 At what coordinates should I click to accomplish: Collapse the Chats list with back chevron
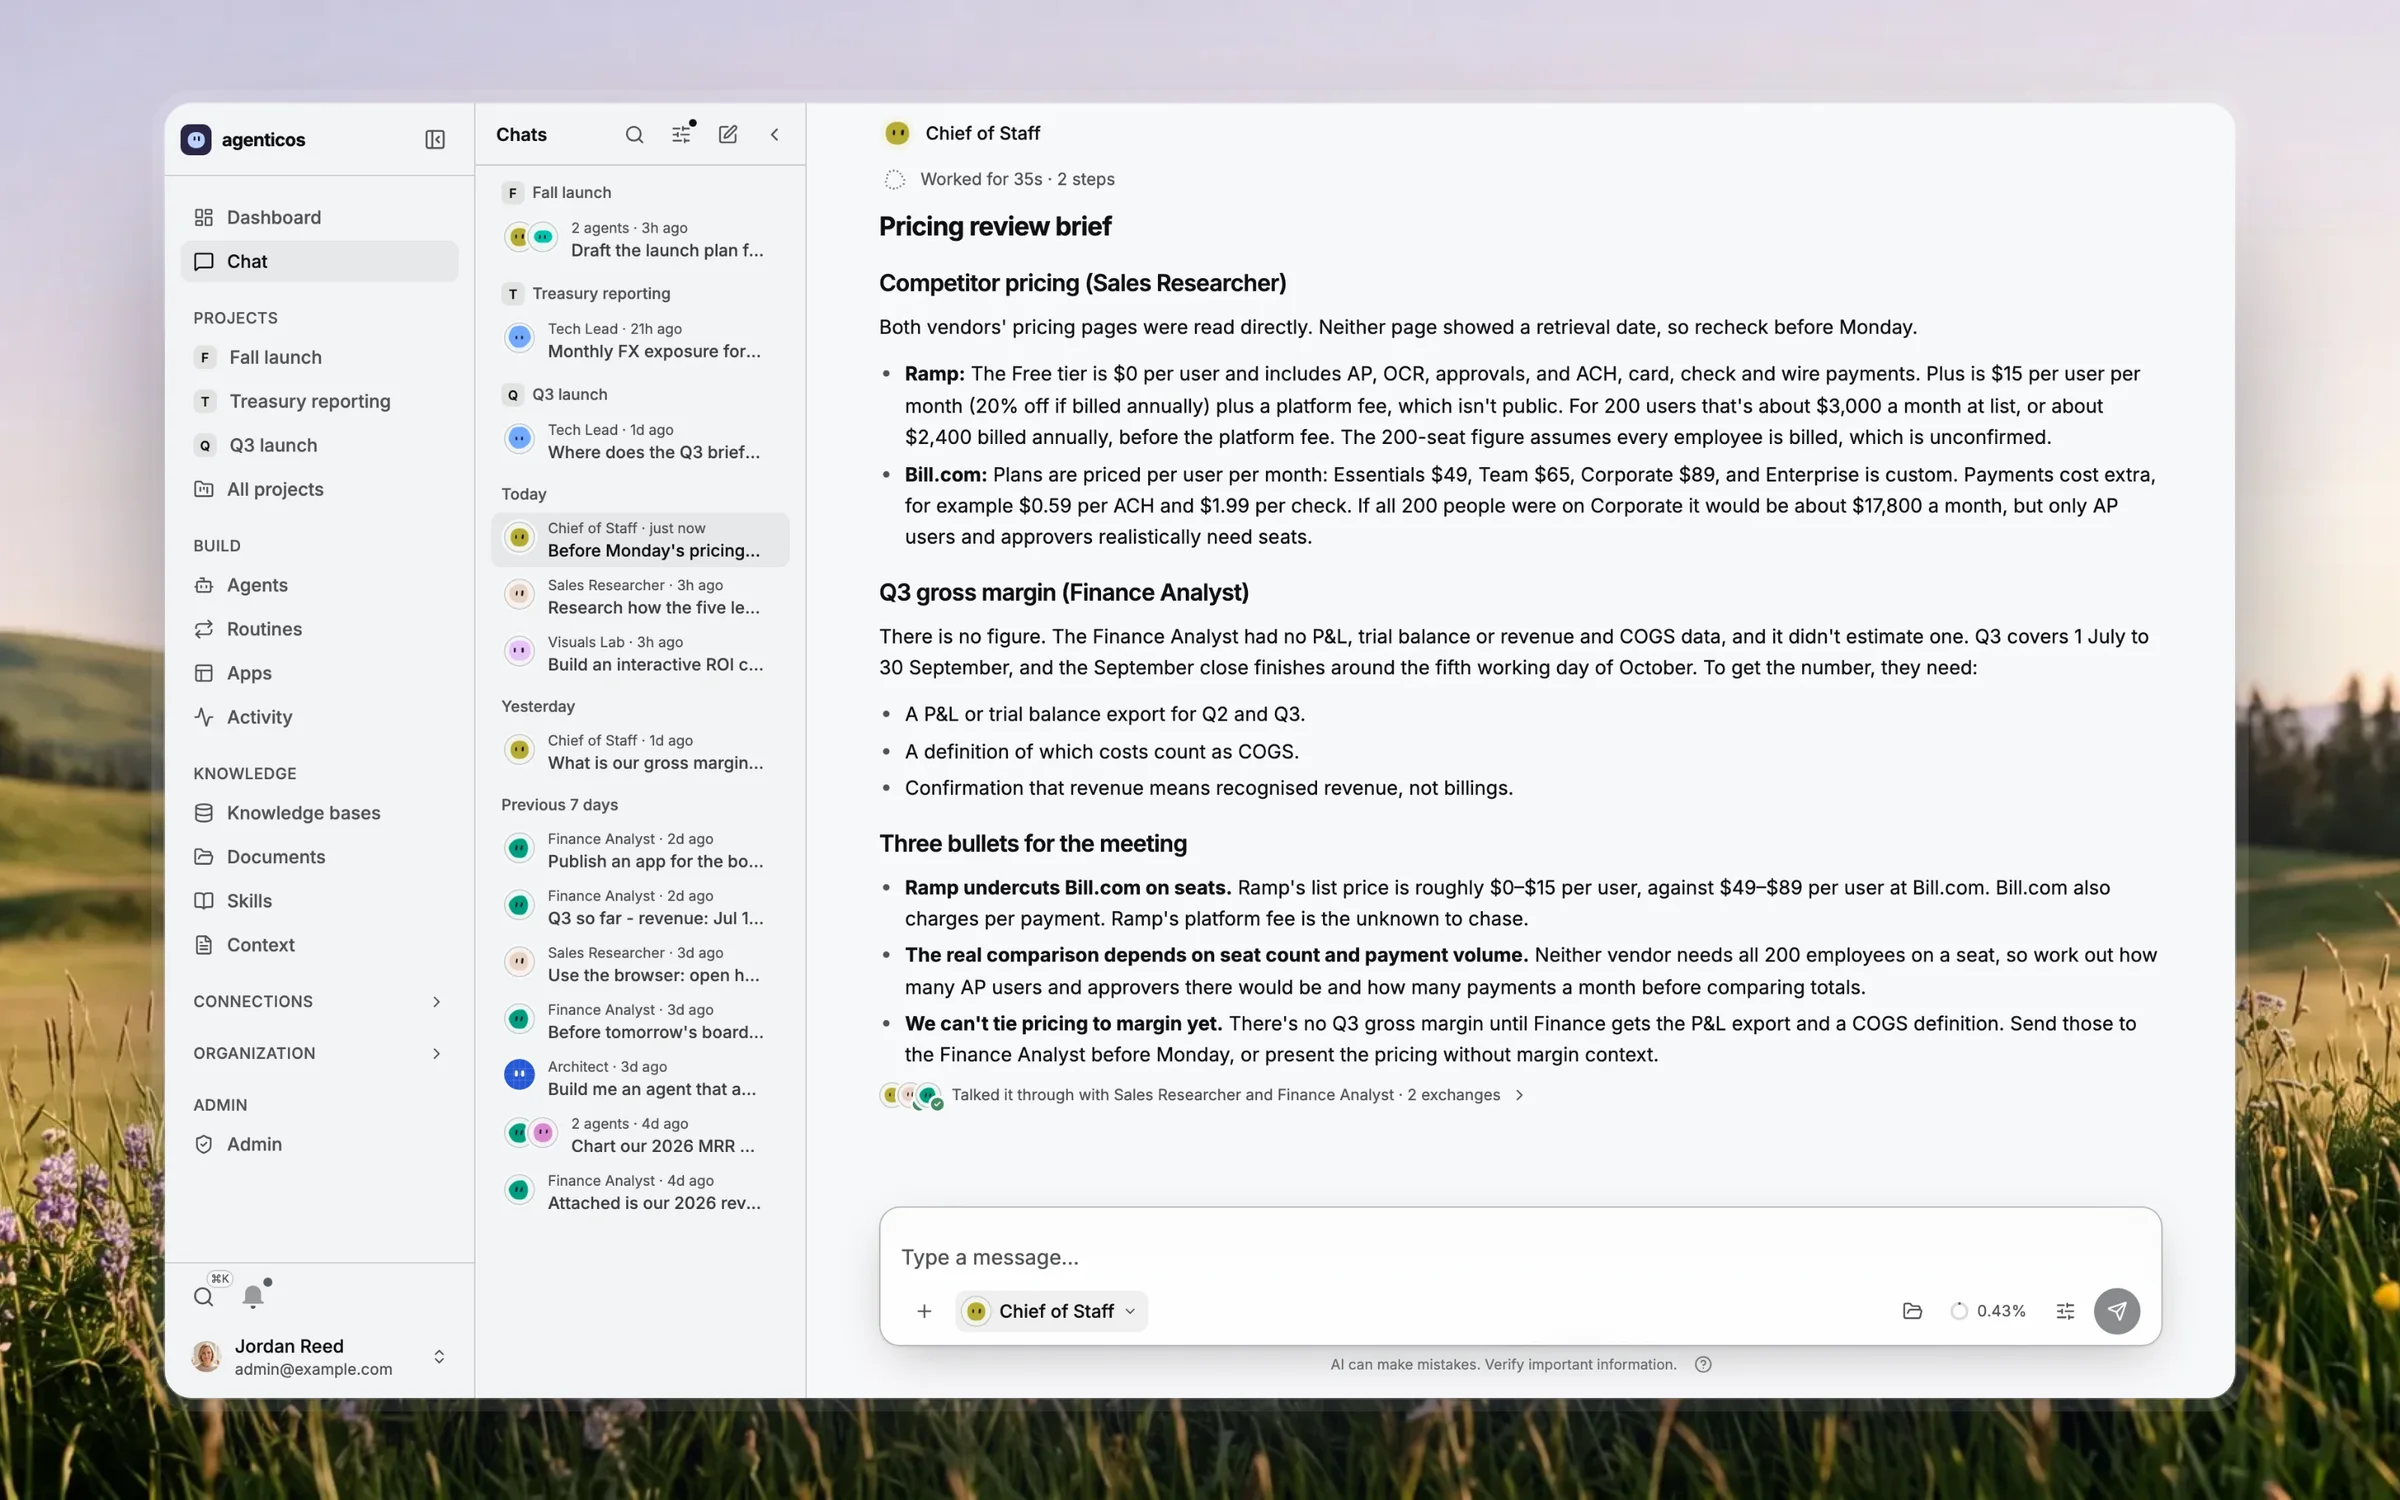coord(774,134)
